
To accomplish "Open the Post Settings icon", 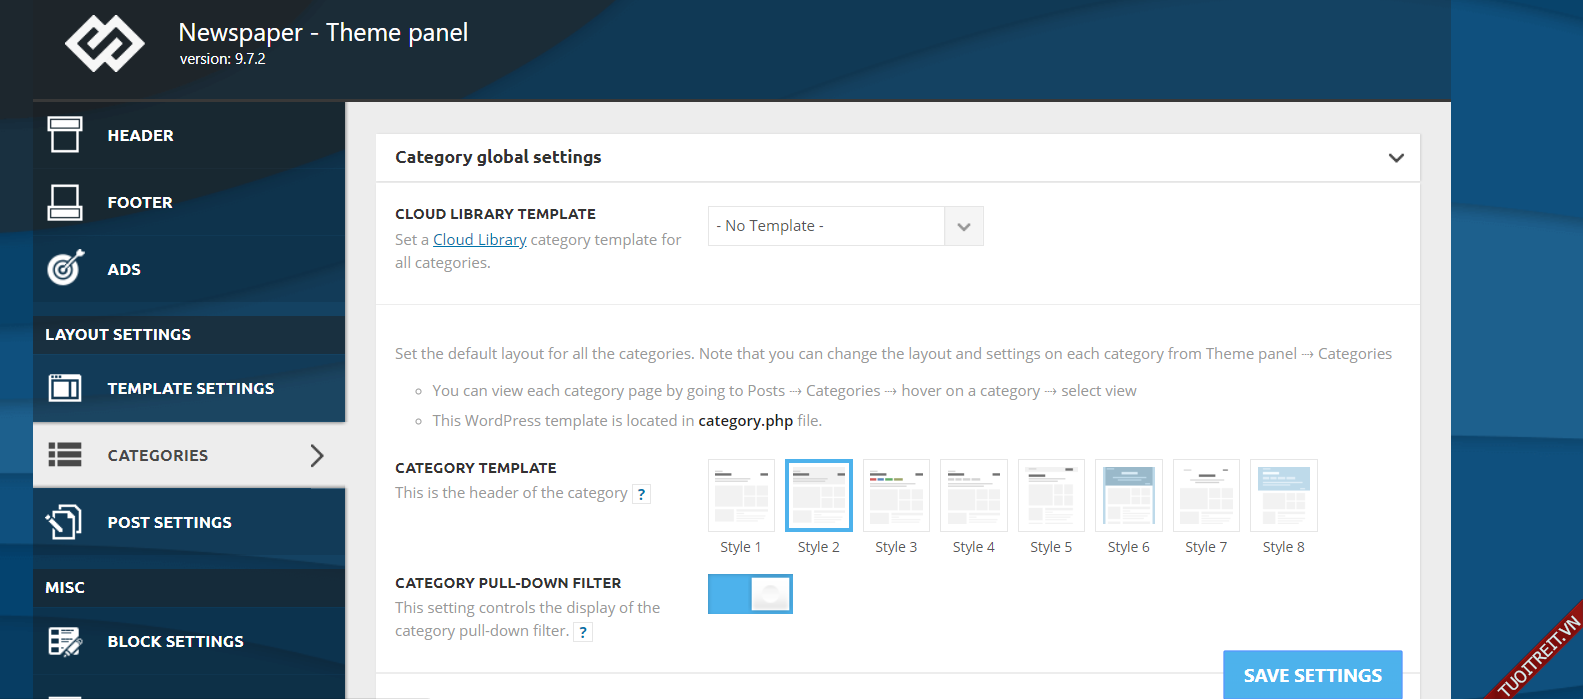I will coord(65,522).
